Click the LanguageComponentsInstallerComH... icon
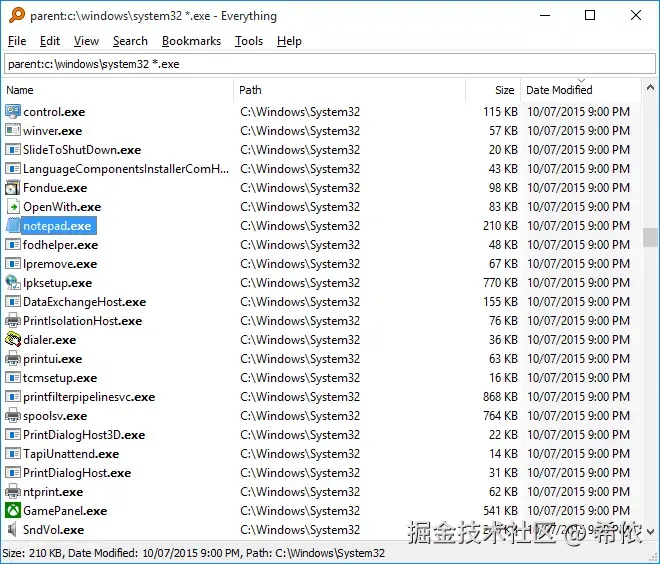Image resolution: width=660 pixels, height=564 pixels. [x=13, y=169]
